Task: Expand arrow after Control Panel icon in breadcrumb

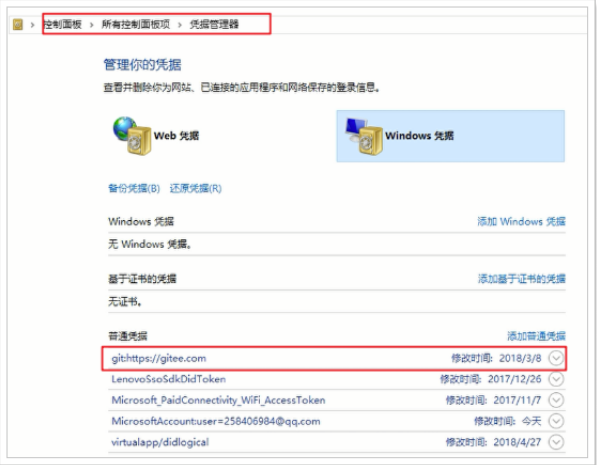Action: 33,25
